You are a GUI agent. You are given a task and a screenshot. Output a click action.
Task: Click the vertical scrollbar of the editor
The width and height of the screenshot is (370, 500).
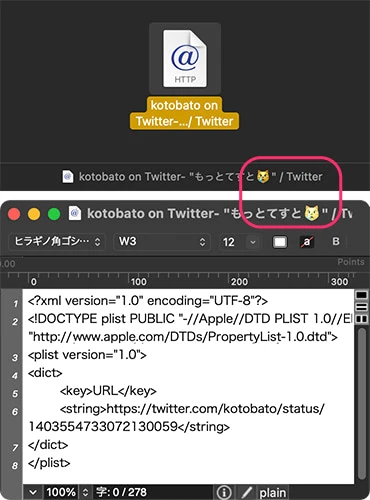(x=361, y=404)
